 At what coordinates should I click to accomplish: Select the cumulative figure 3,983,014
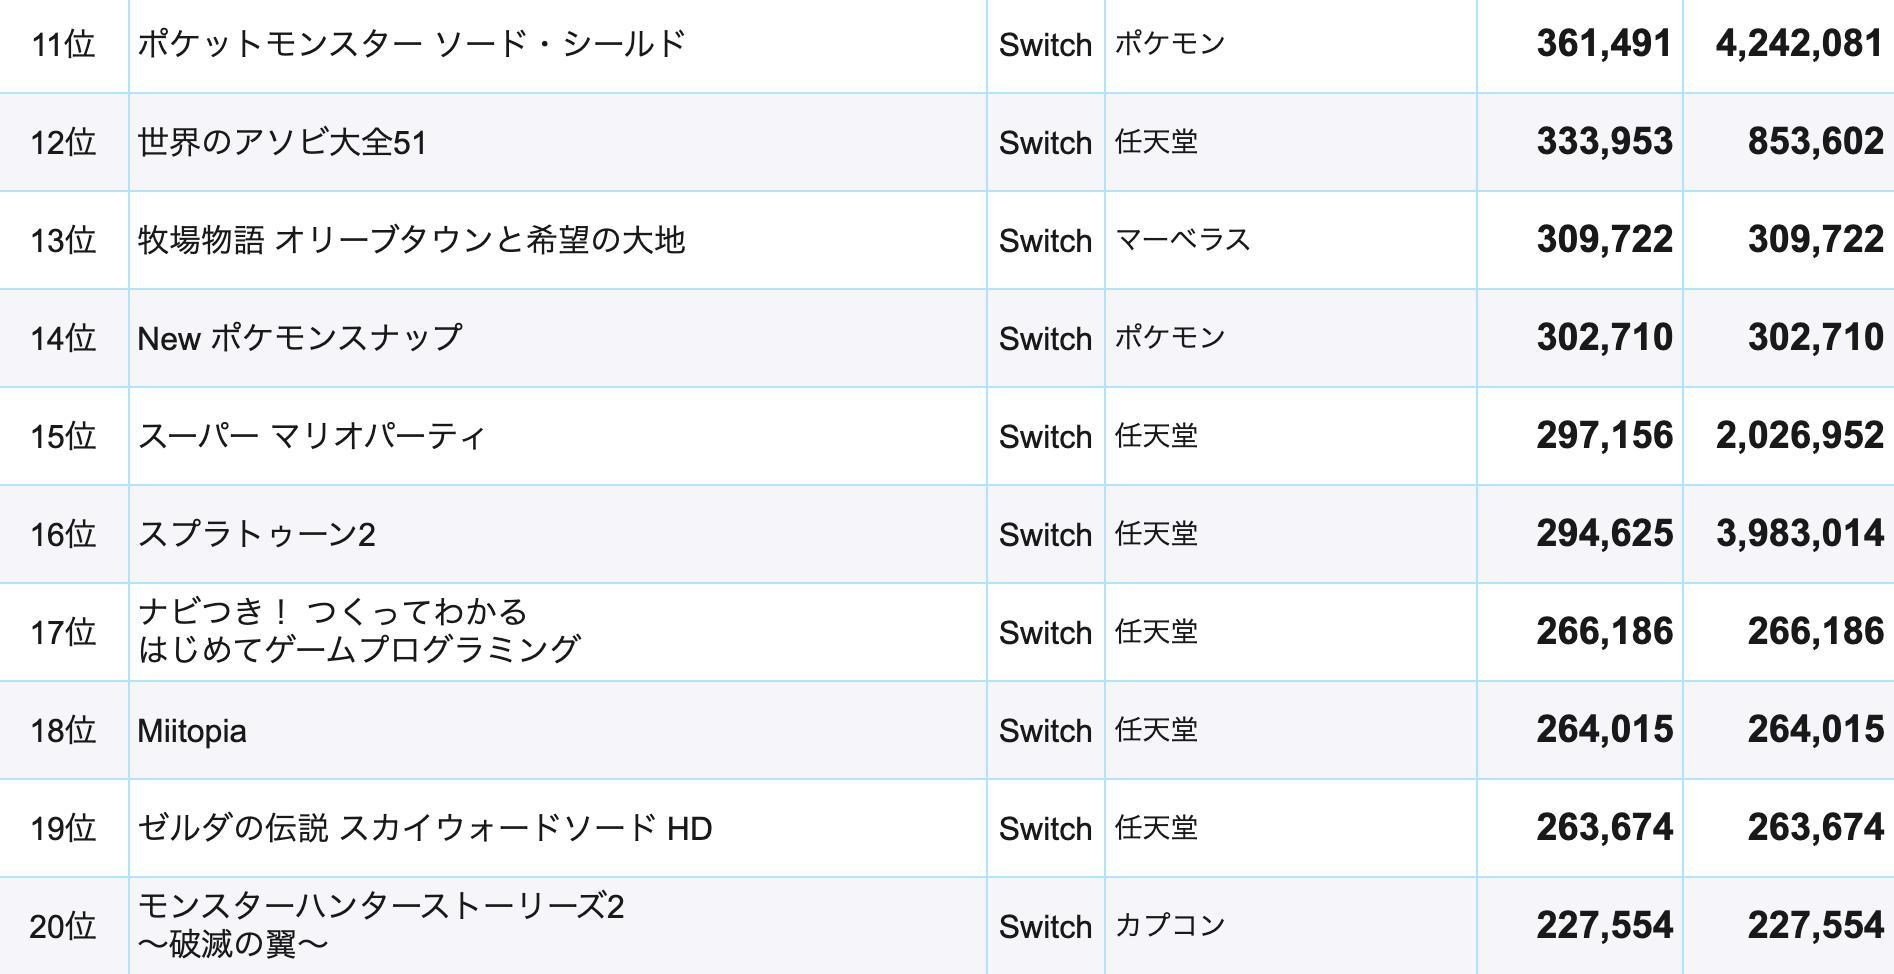[x=1799, y=534]
